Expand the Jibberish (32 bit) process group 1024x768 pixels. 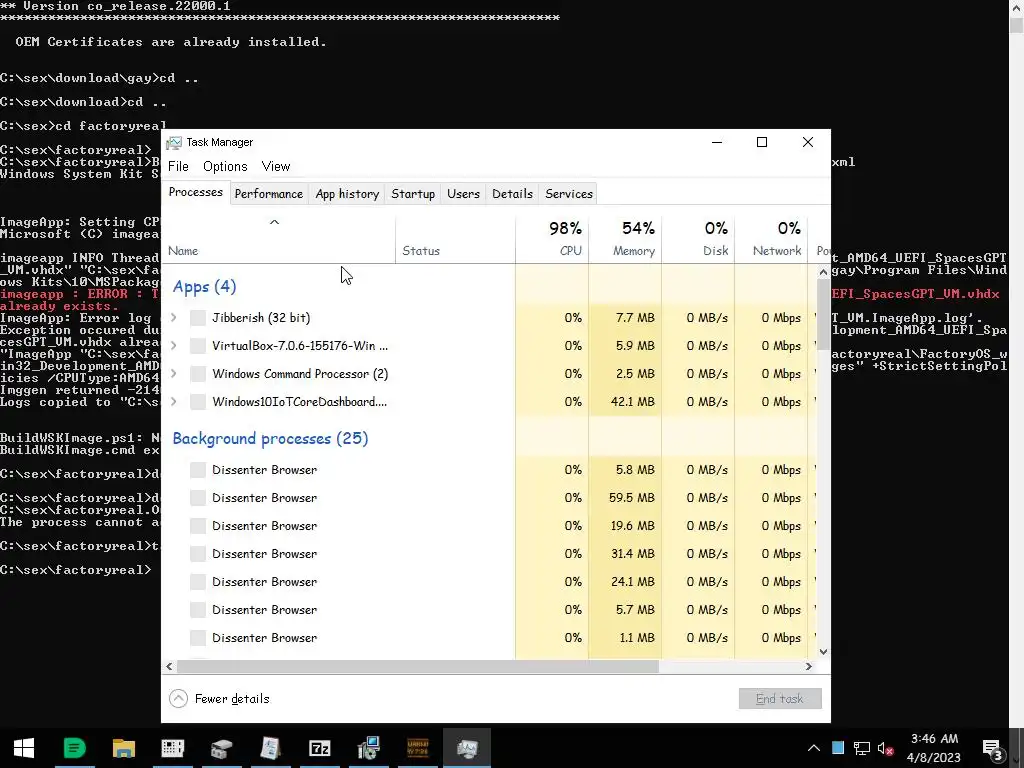(174, 318)
